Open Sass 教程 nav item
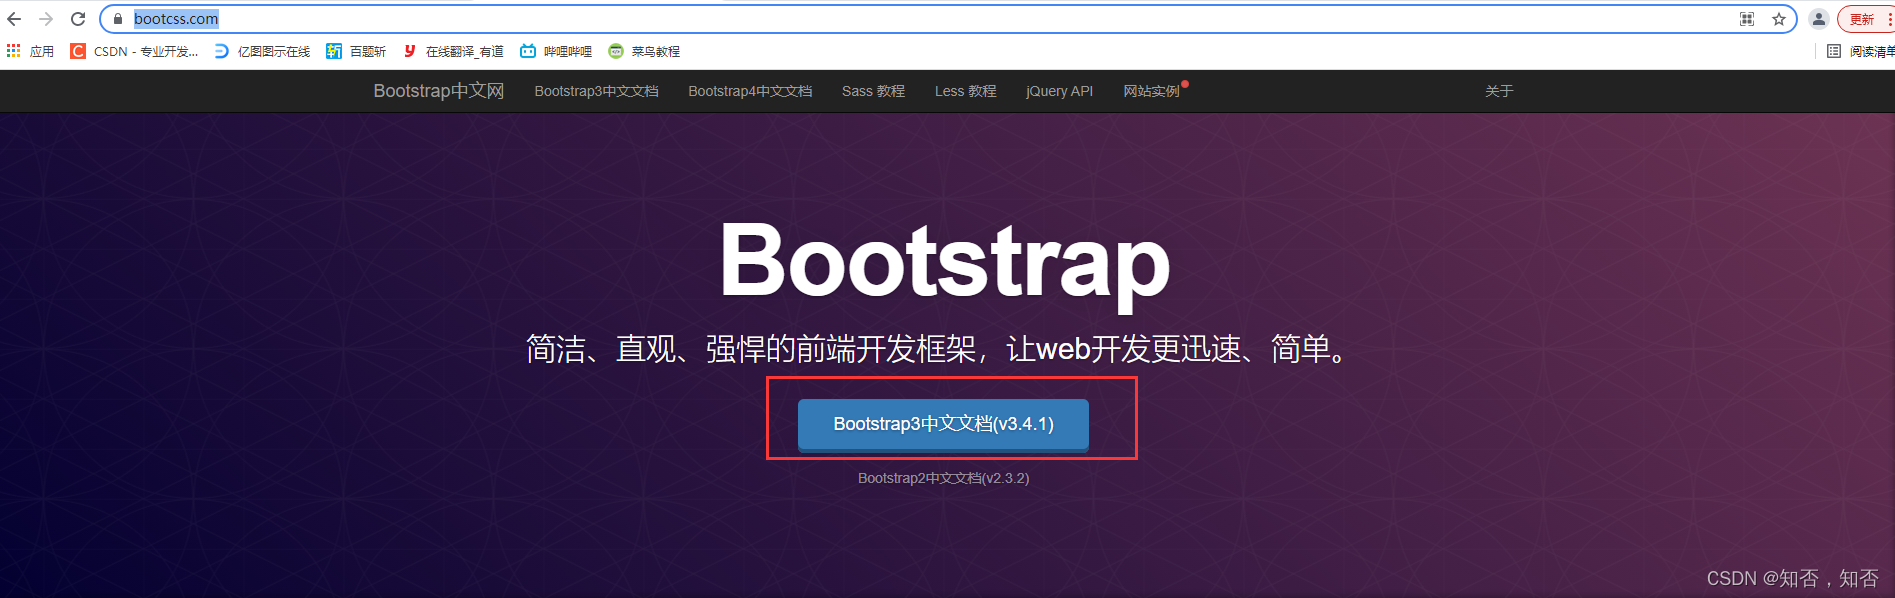Screen dimensions: 1895x598 point(873,91)
